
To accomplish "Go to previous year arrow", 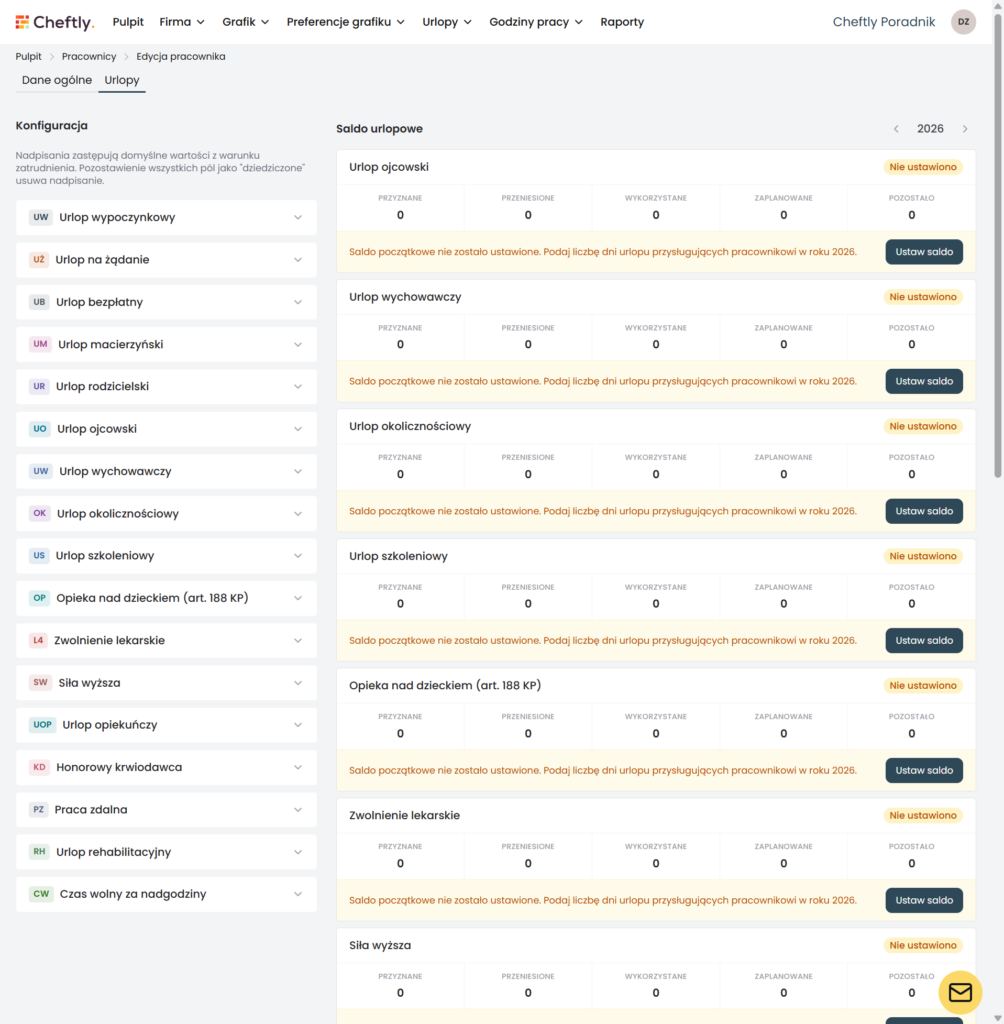I will (896, 129).
